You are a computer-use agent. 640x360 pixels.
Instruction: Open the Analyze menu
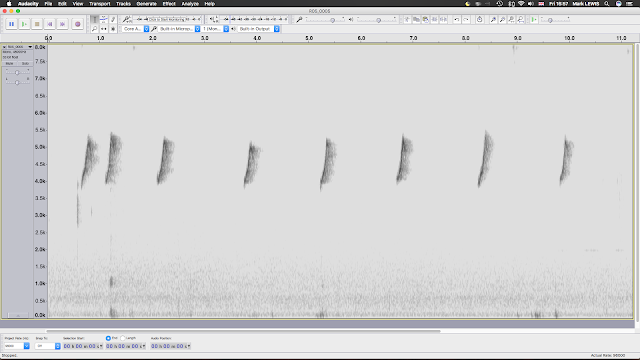pyautogui.click(x=190, y=4)
